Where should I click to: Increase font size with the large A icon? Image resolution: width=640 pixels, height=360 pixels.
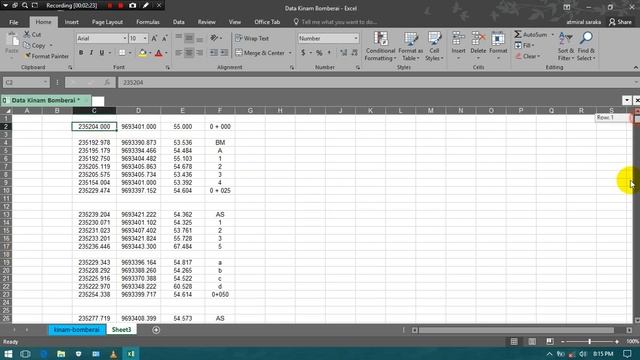pos(154,38)
